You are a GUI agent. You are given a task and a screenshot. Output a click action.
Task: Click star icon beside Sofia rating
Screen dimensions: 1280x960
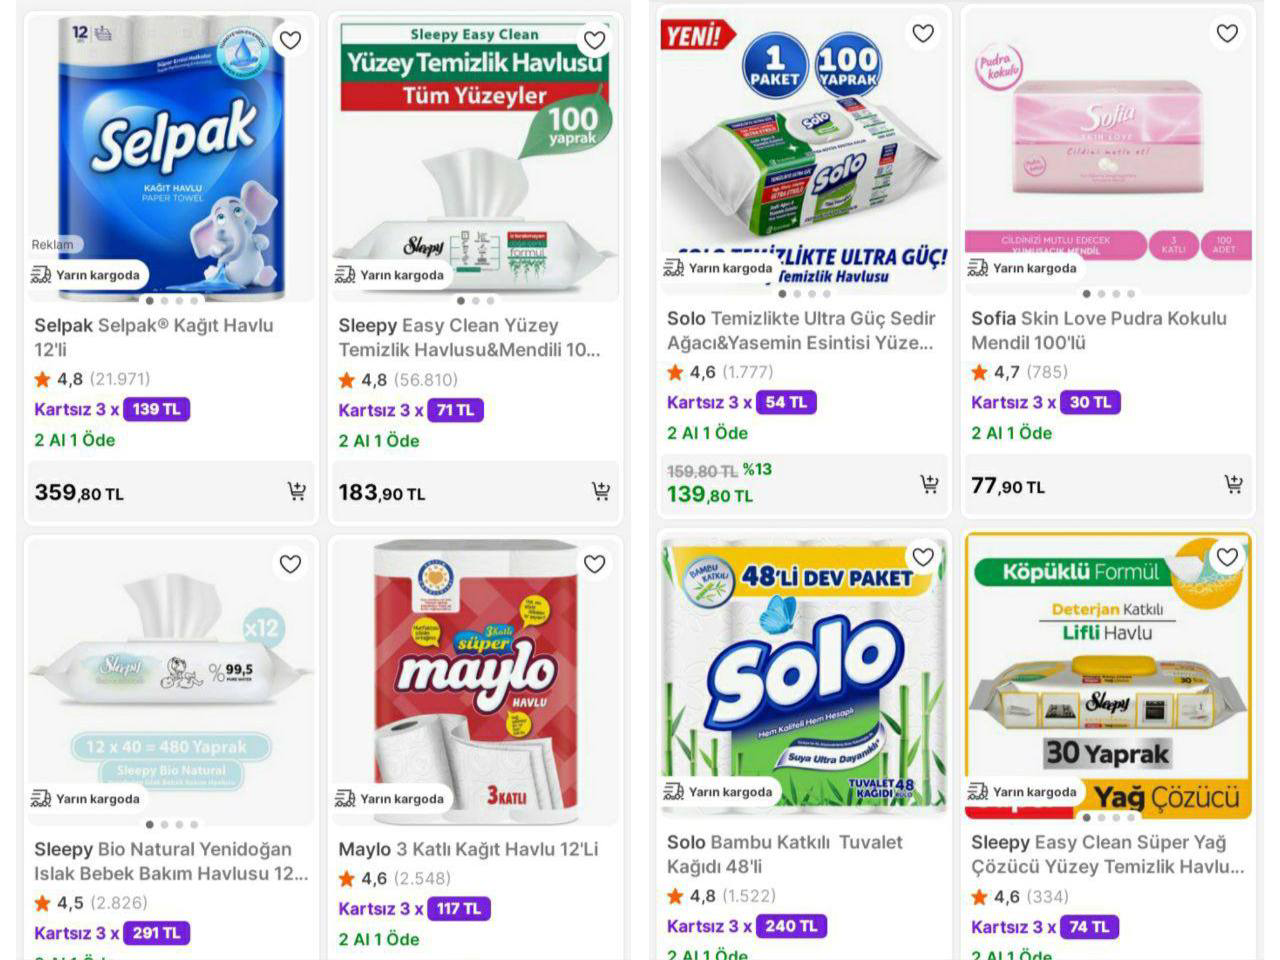[978, 371]
